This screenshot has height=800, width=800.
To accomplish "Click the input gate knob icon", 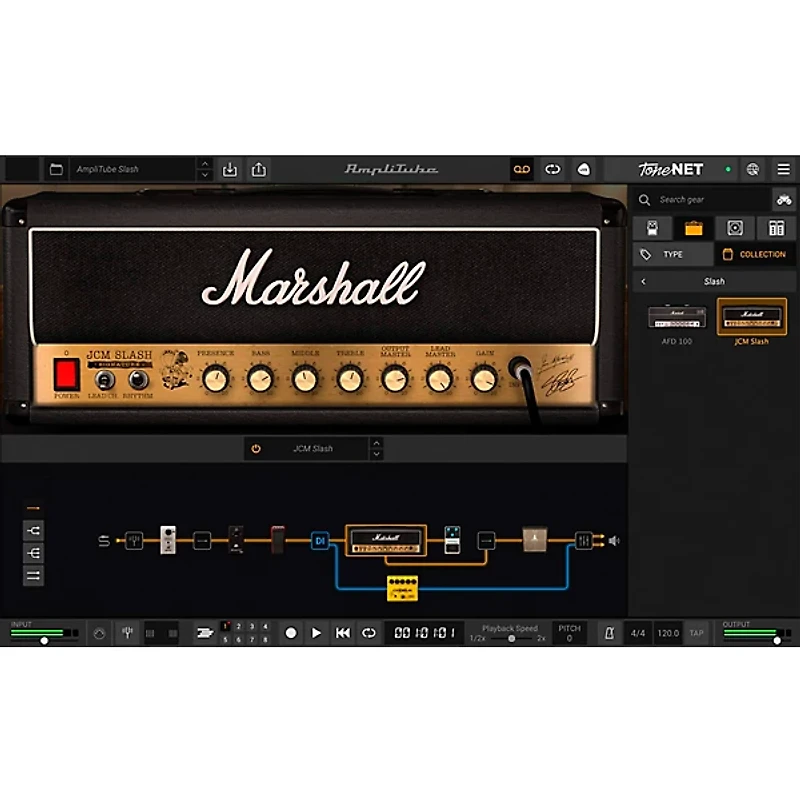I will (x=99, y=634).
